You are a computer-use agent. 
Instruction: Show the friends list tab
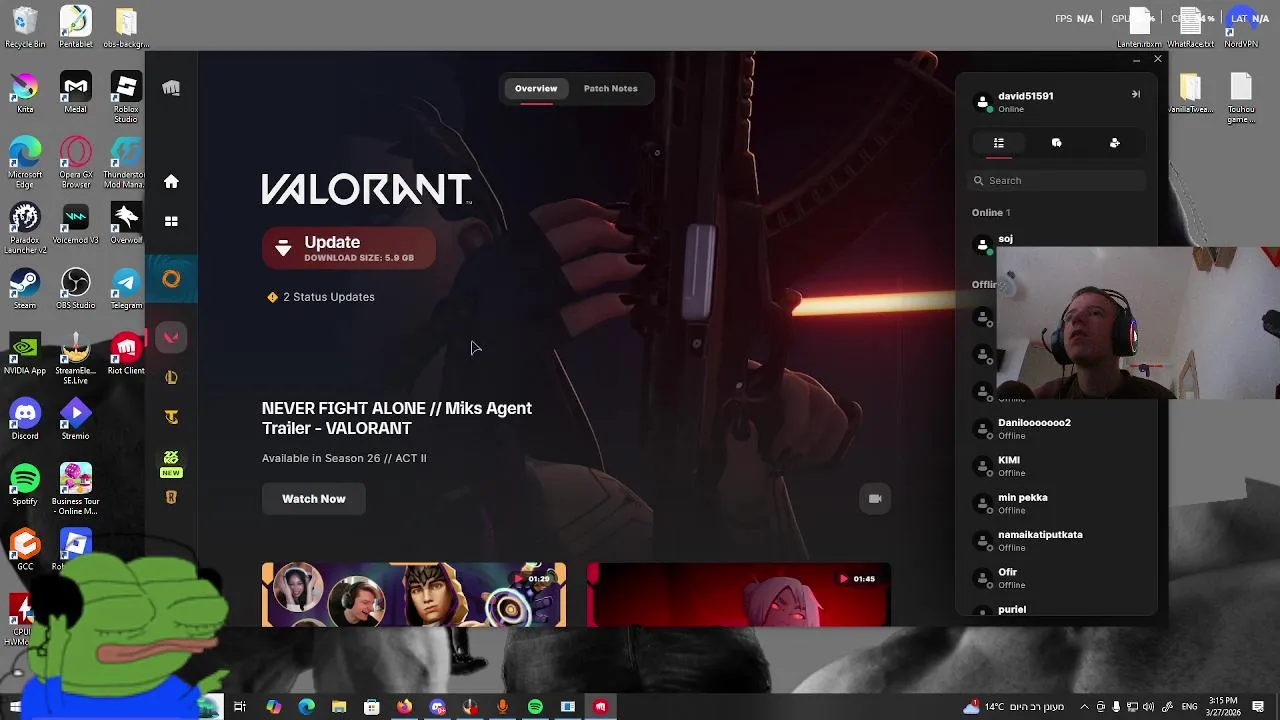[x=998, y=143]
